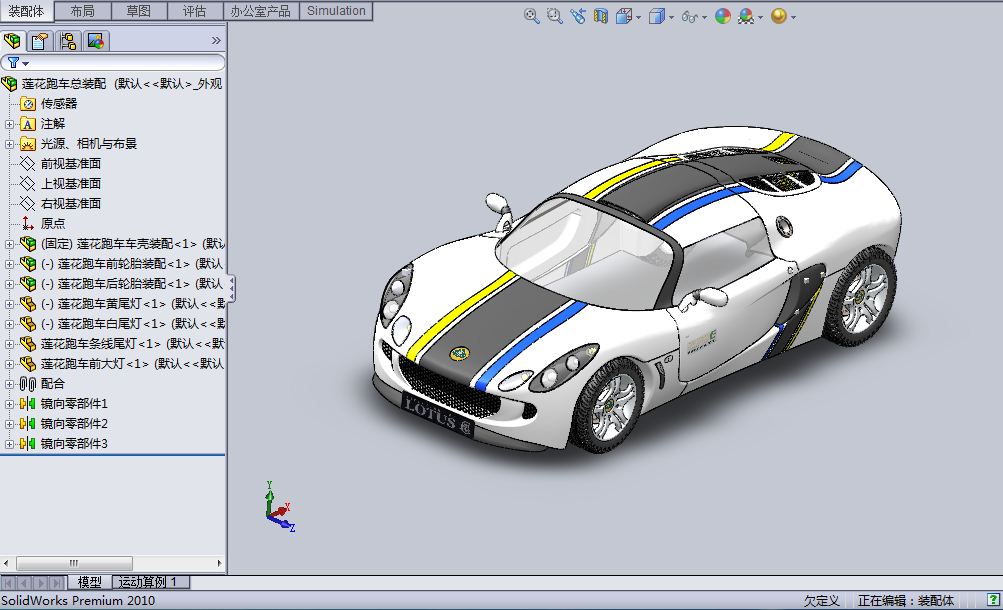Open the Hide/Show Items dropdown arrow
The height and width of the screenshot is (610, 1003).
pyautogui.click(x=704, y=18)
